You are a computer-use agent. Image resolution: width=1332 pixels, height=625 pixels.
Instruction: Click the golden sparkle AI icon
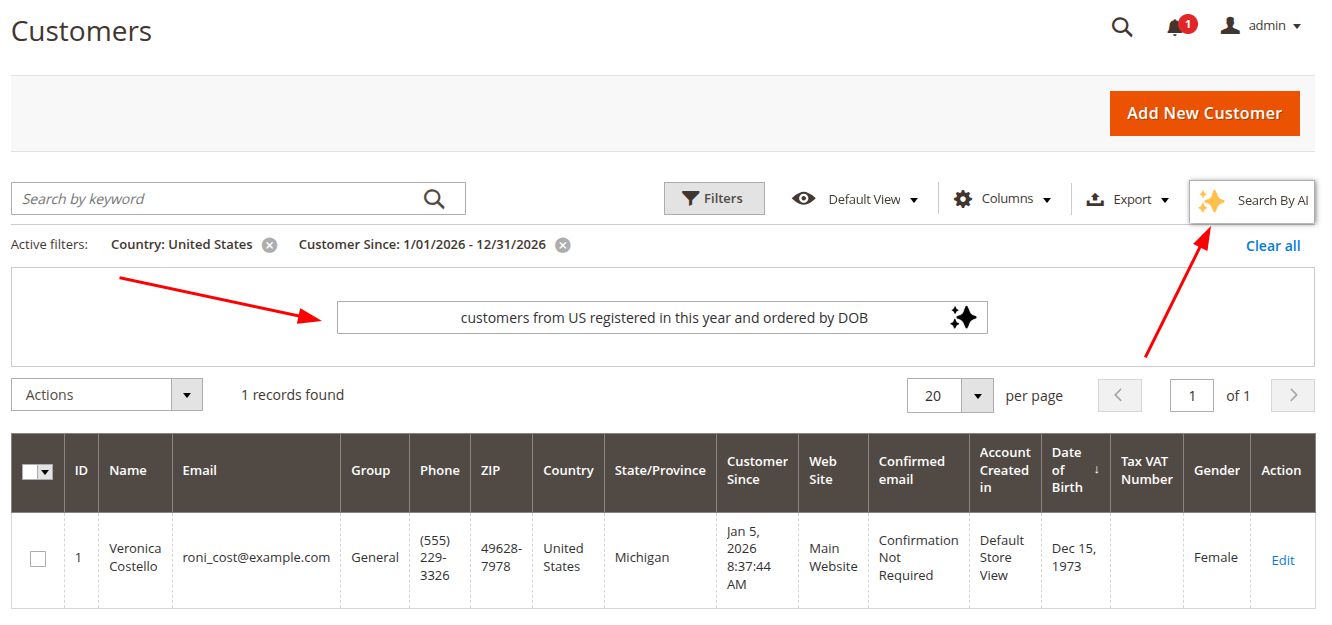pos(1211,201)
